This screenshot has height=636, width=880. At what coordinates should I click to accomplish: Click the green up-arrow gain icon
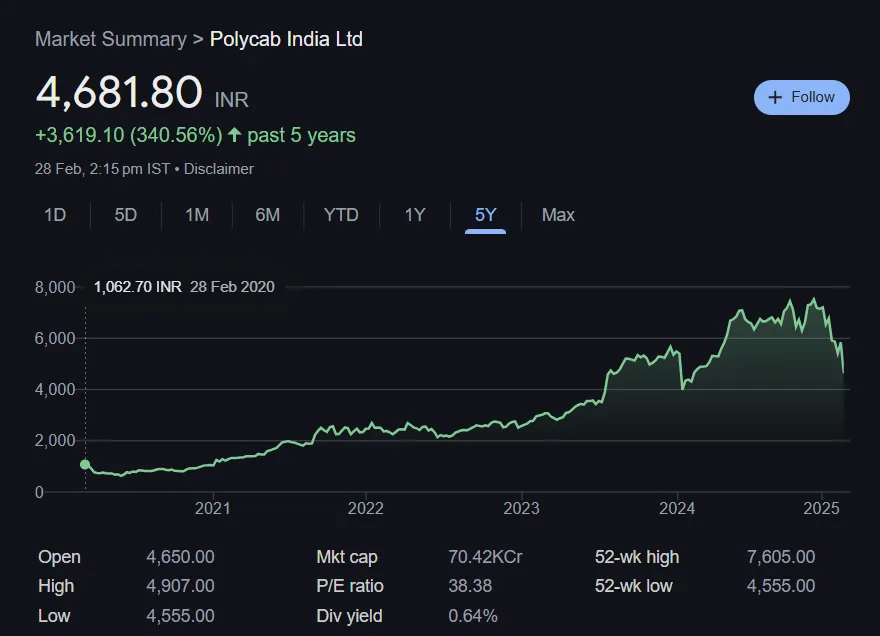[235, 135]
